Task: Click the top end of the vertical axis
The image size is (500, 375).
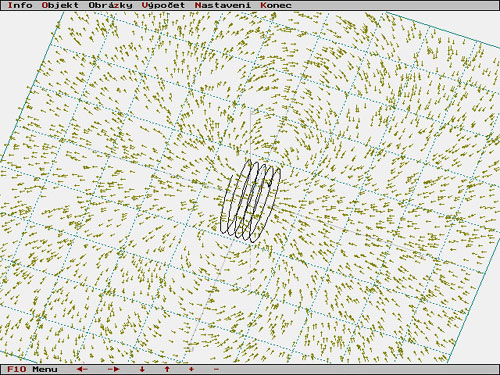Action: point(252,111)
